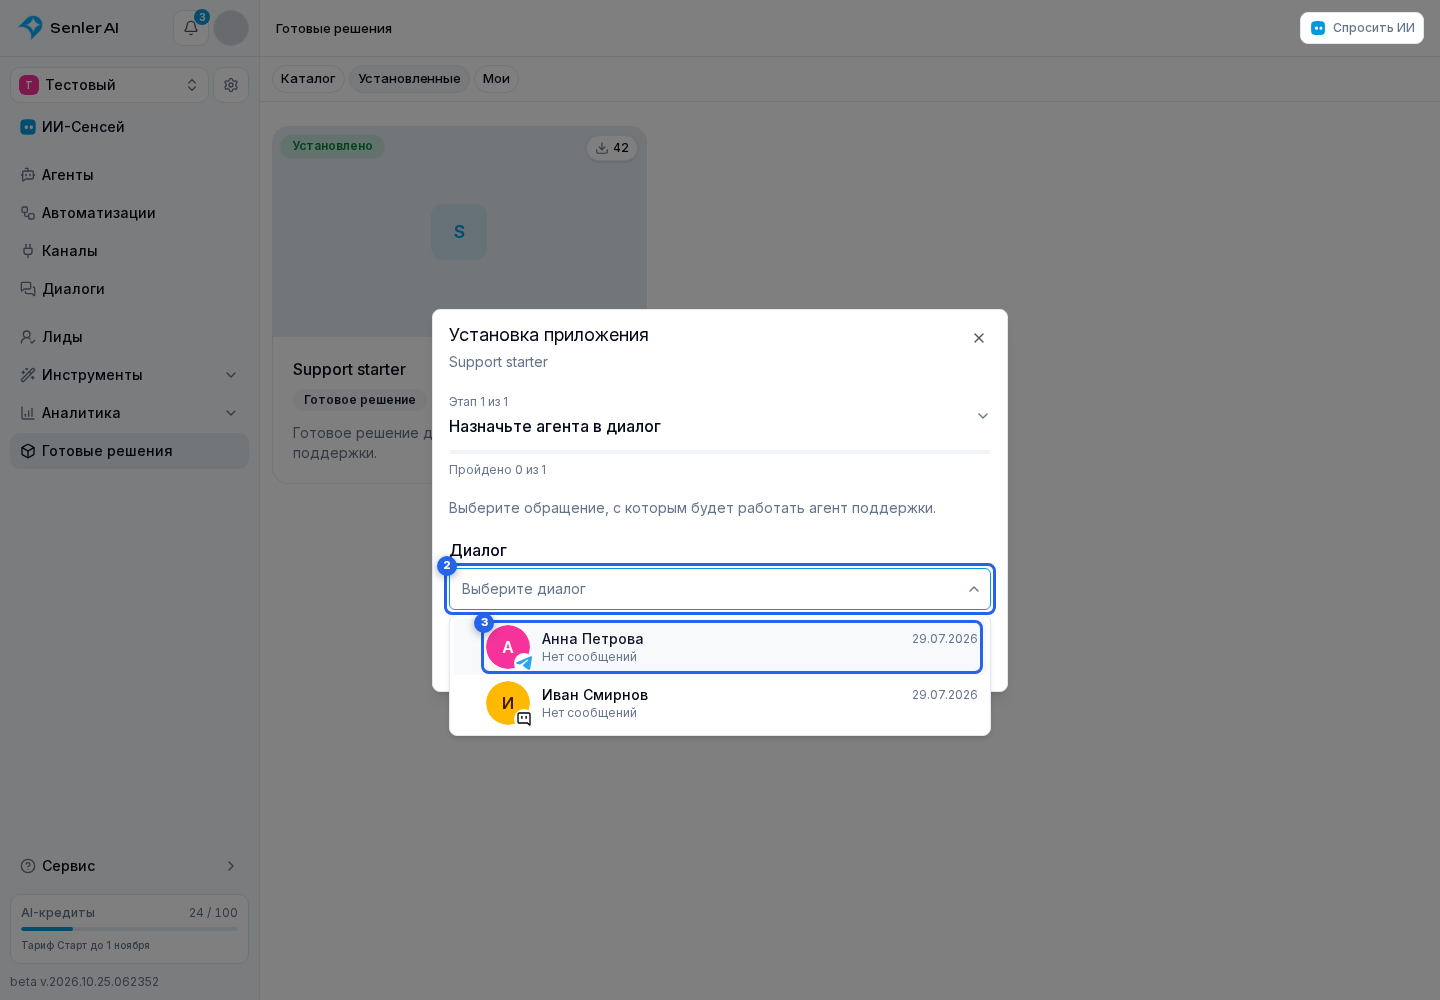Click the Лиды sidebar icon
The width and height of the screenshot is (1440, 1000).
click(x=28, y=337)
